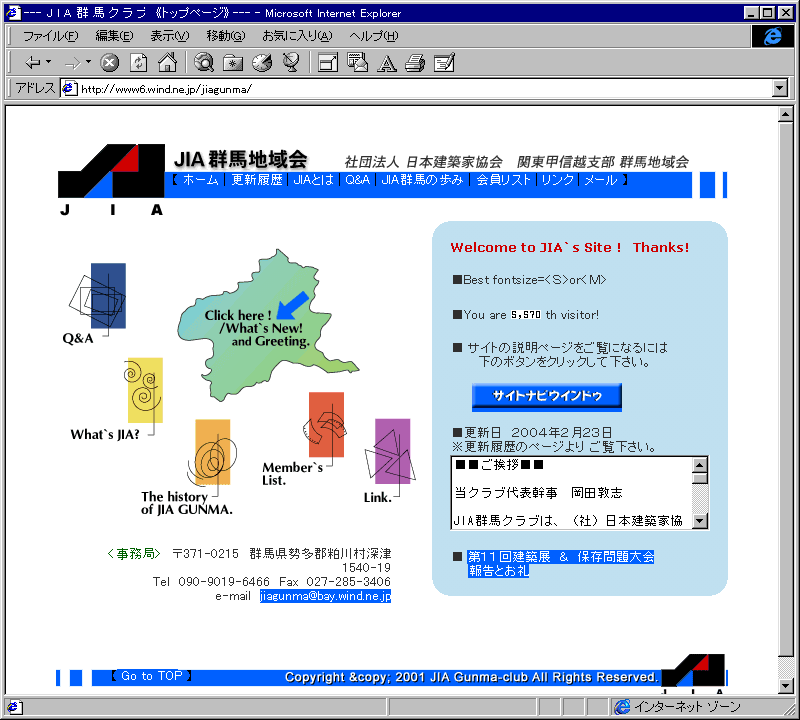Switch to Fullscreen view from toolbar
Viewport: 800px width, 720px height.
coord(328,63)
